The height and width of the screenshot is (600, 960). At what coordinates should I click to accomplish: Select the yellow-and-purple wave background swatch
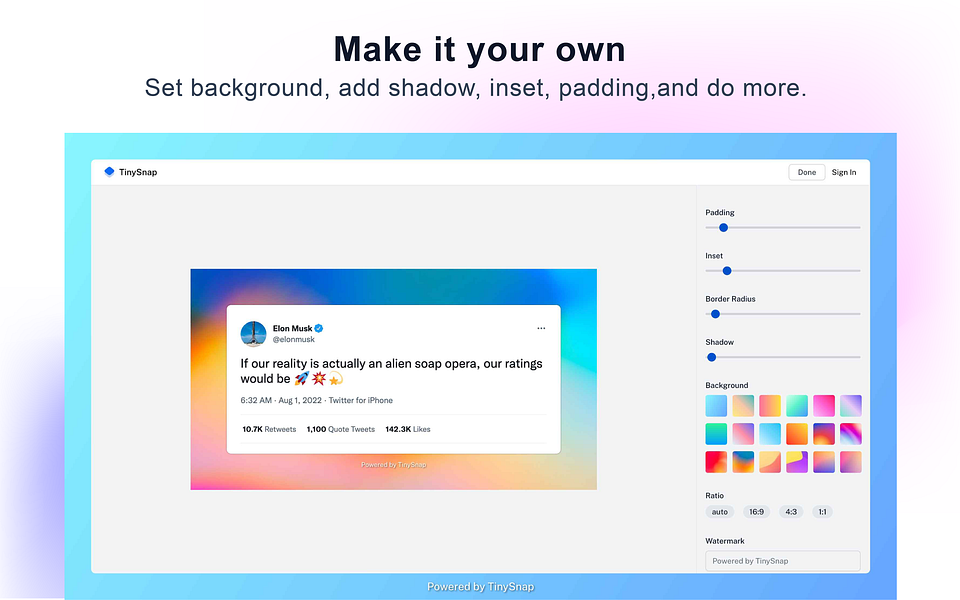797,462
